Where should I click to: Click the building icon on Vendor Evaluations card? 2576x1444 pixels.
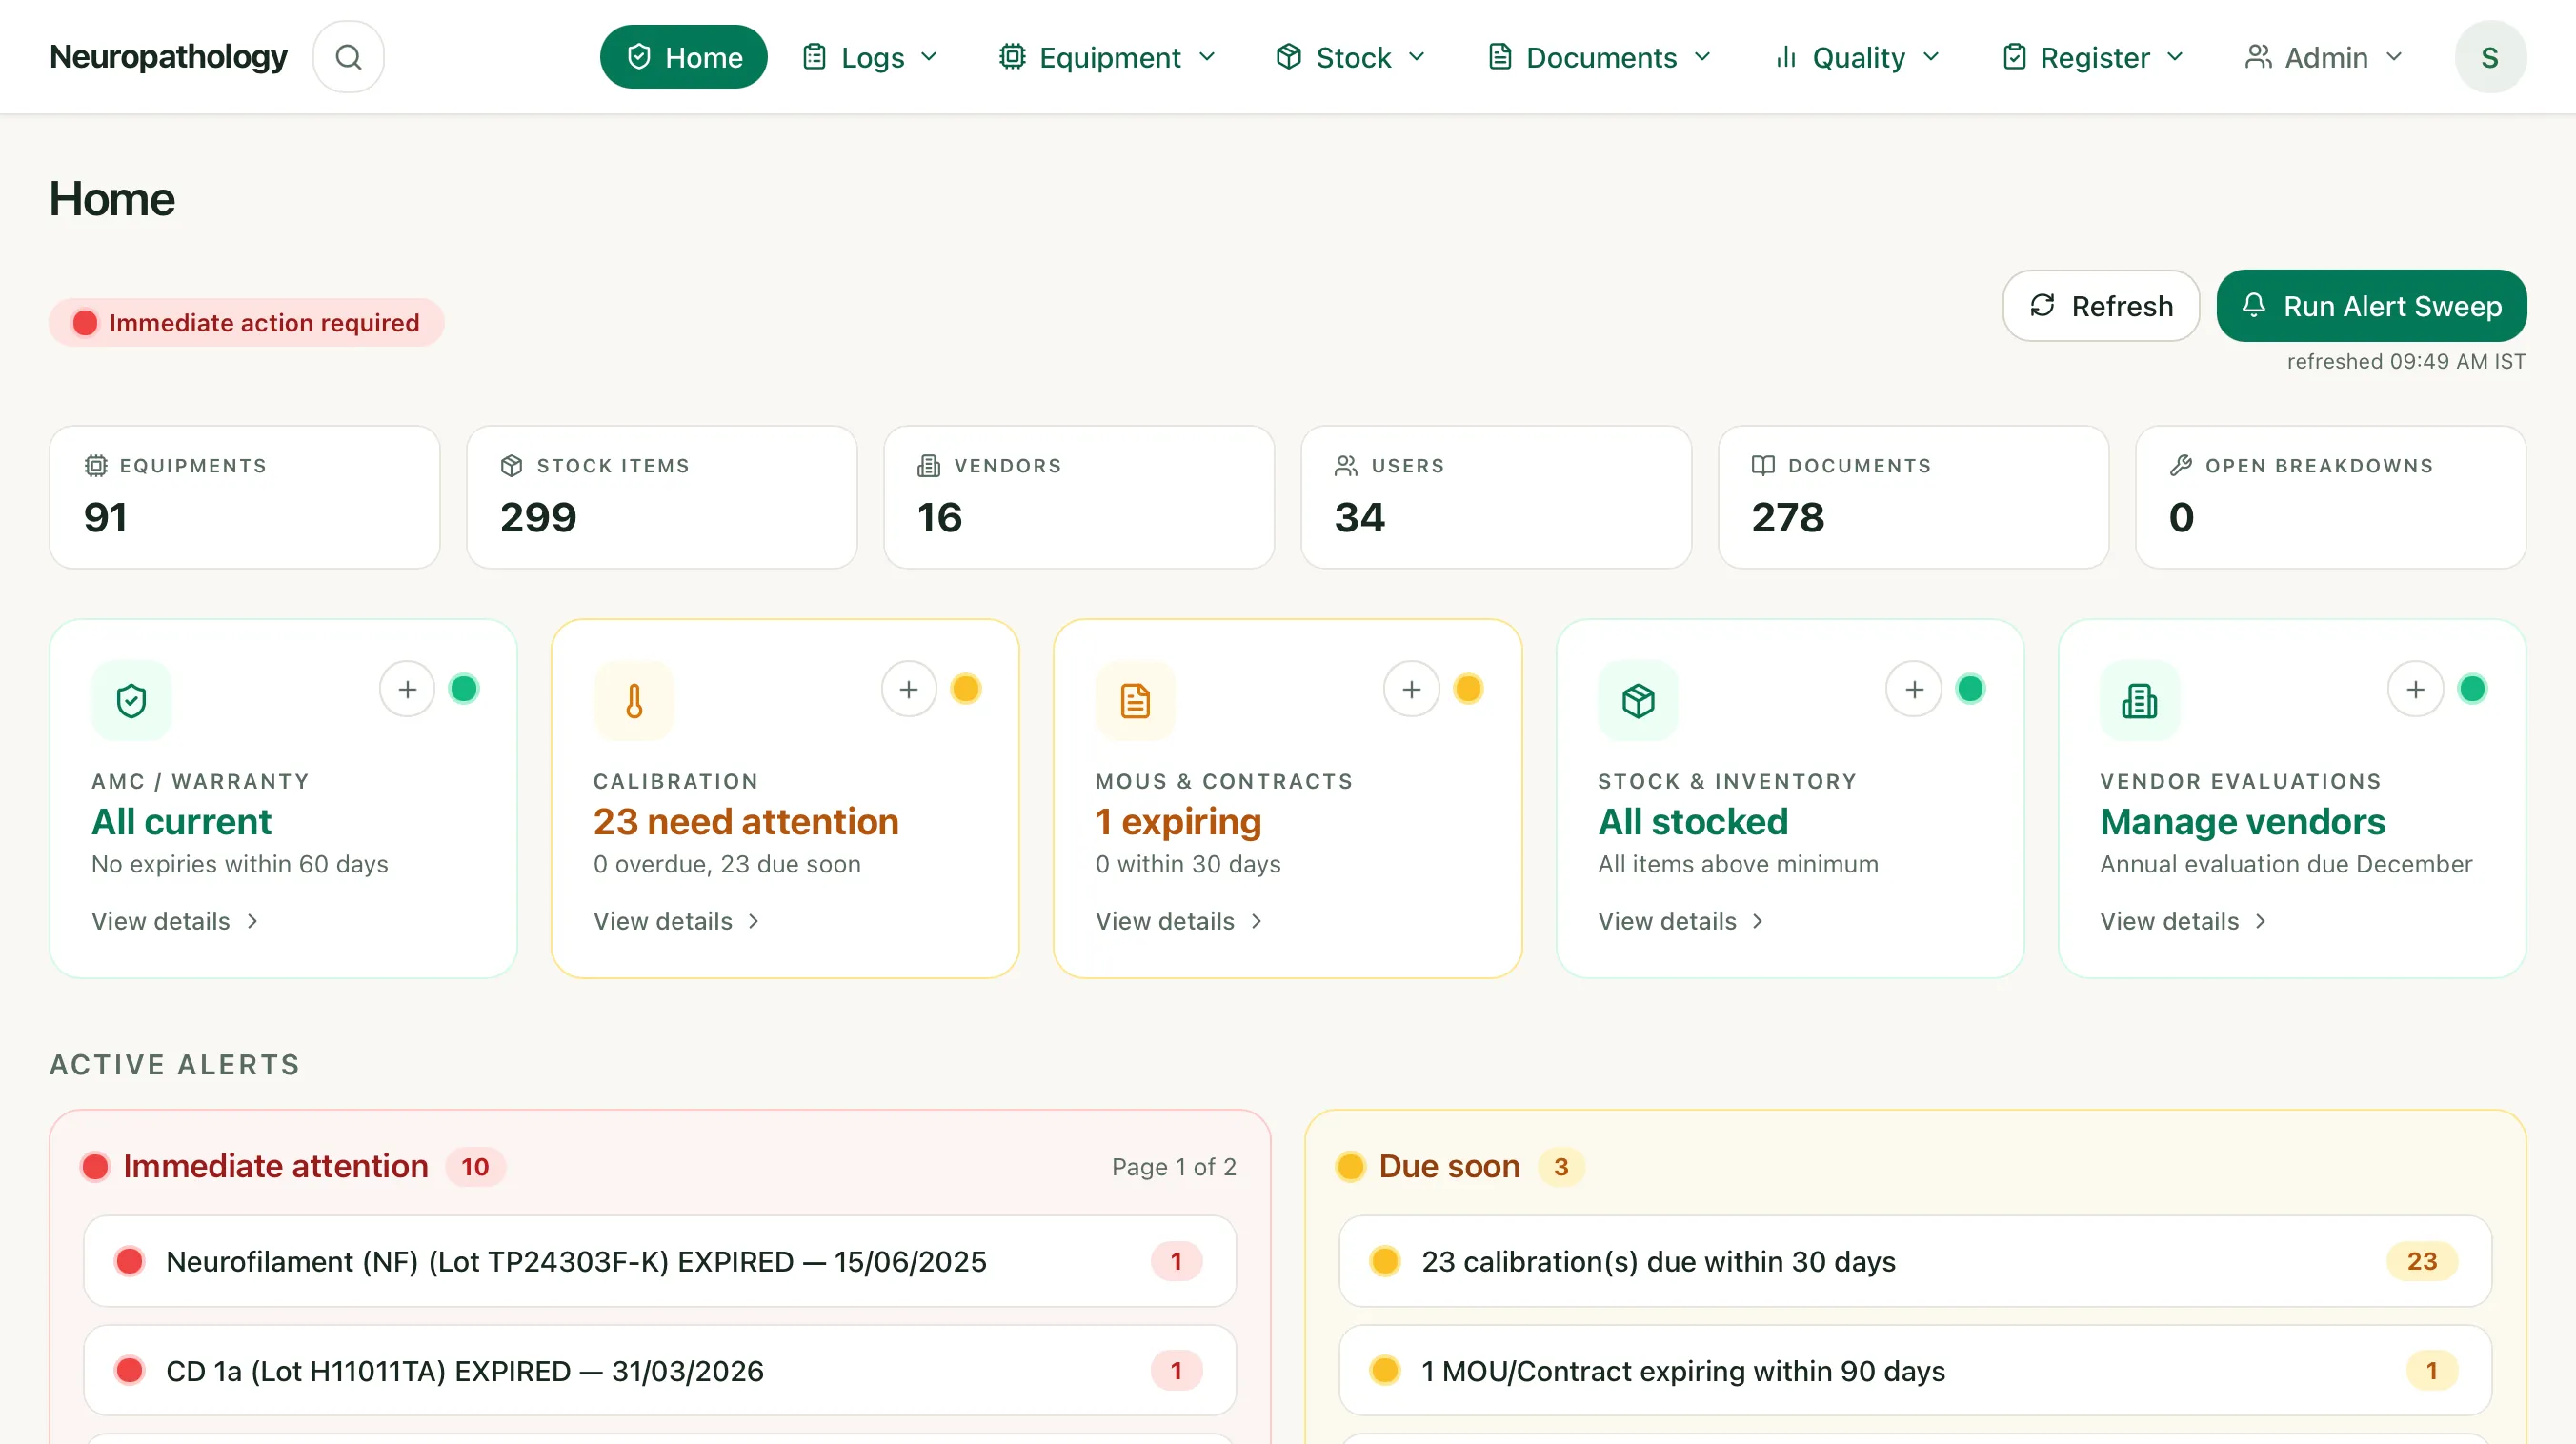(x=2140, y=701)
